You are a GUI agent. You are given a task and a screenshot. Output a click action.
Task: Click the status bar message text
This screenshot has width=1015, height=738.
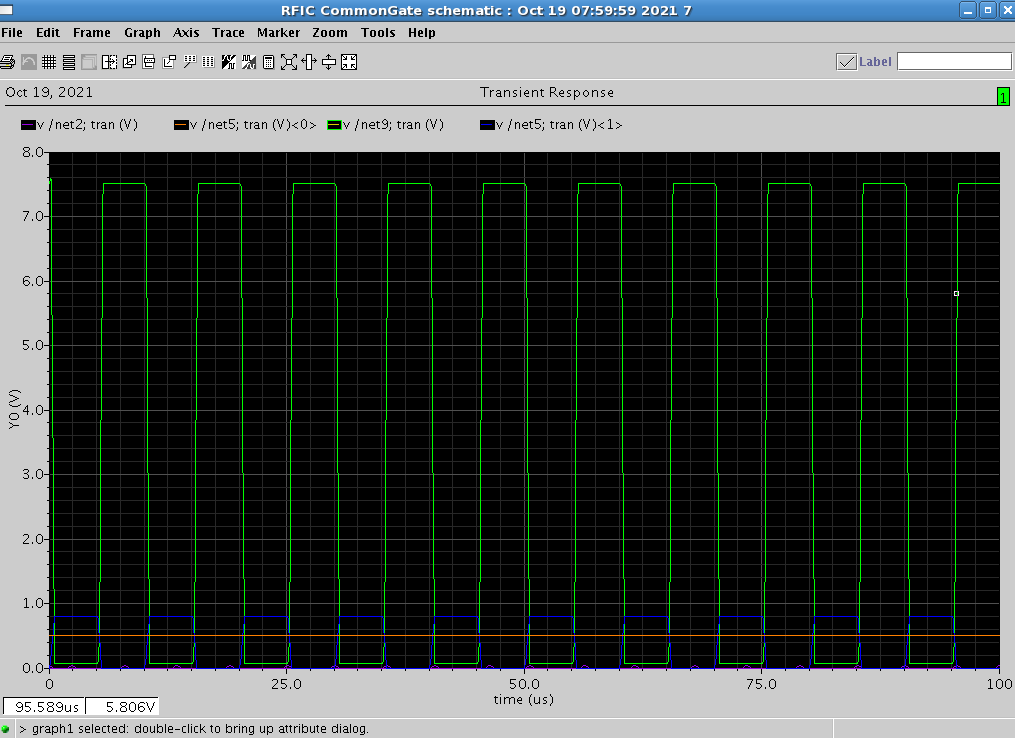click(x=194, y=729)
